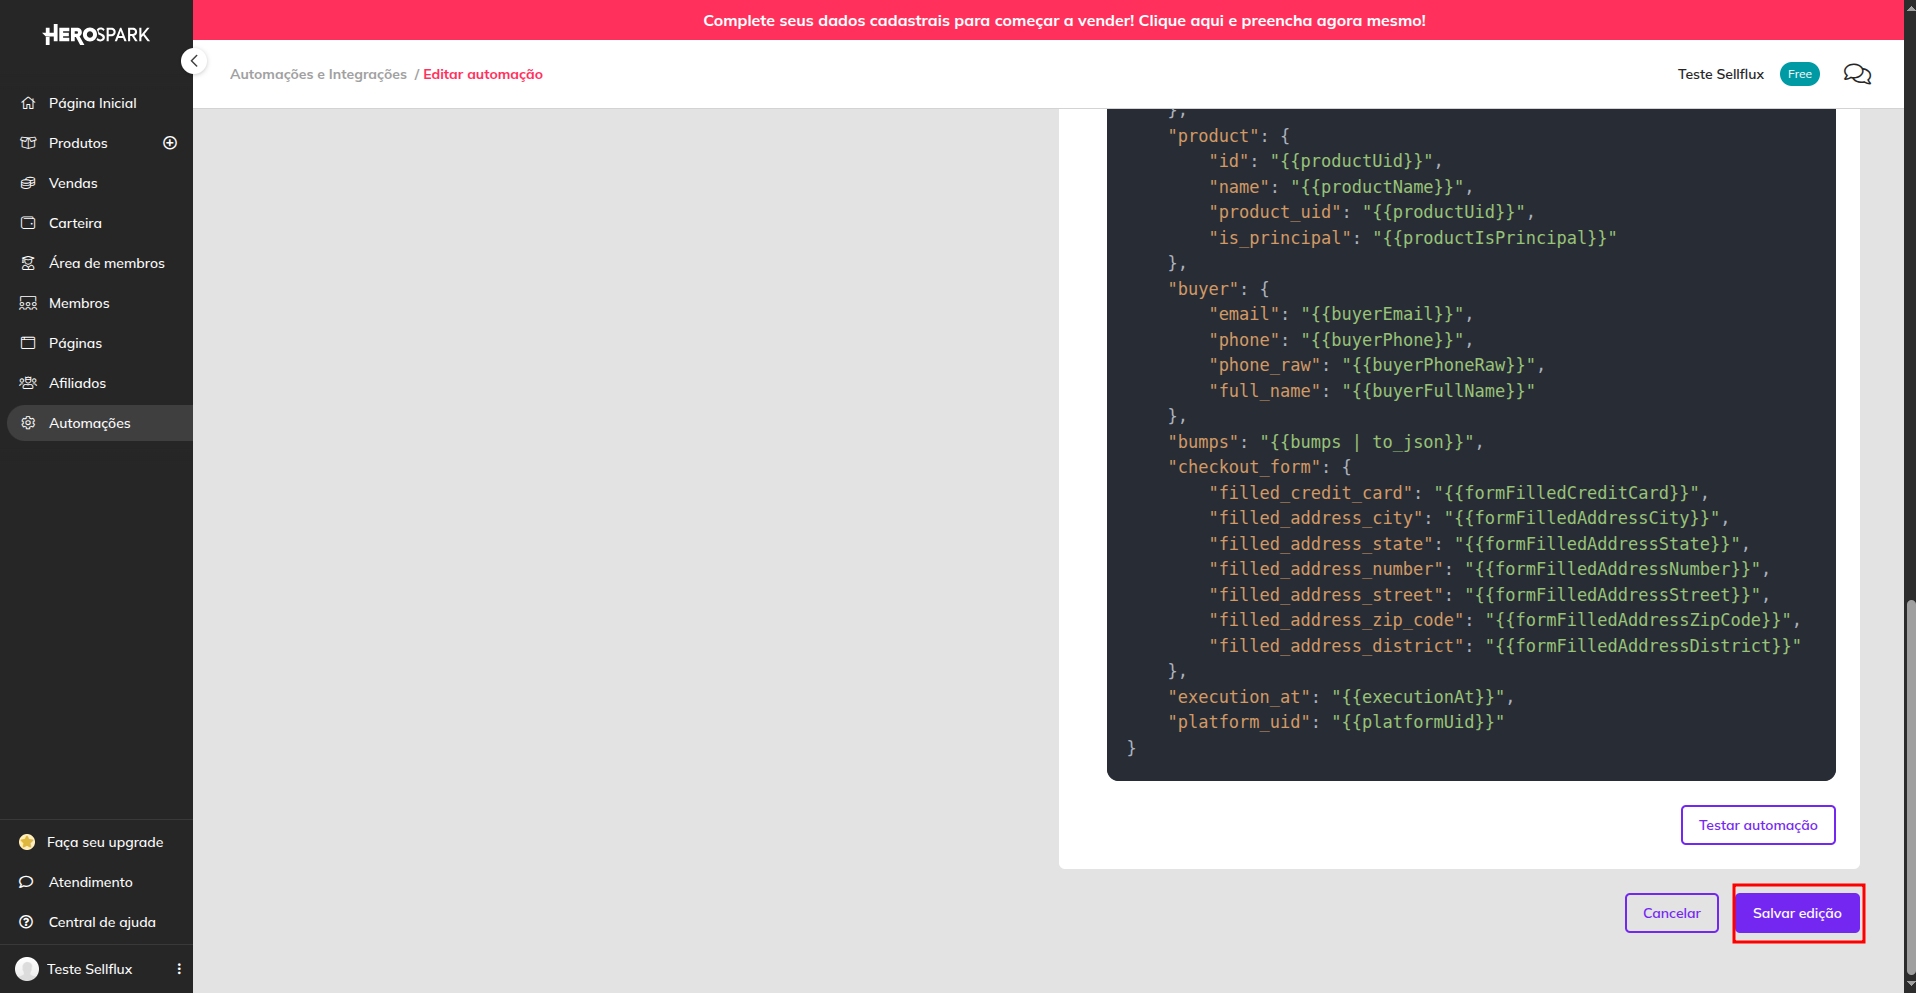This screenshot has height=993, width=1916.
Task: Open Teste Sellflux three-dot options menu
Action: 179,969
